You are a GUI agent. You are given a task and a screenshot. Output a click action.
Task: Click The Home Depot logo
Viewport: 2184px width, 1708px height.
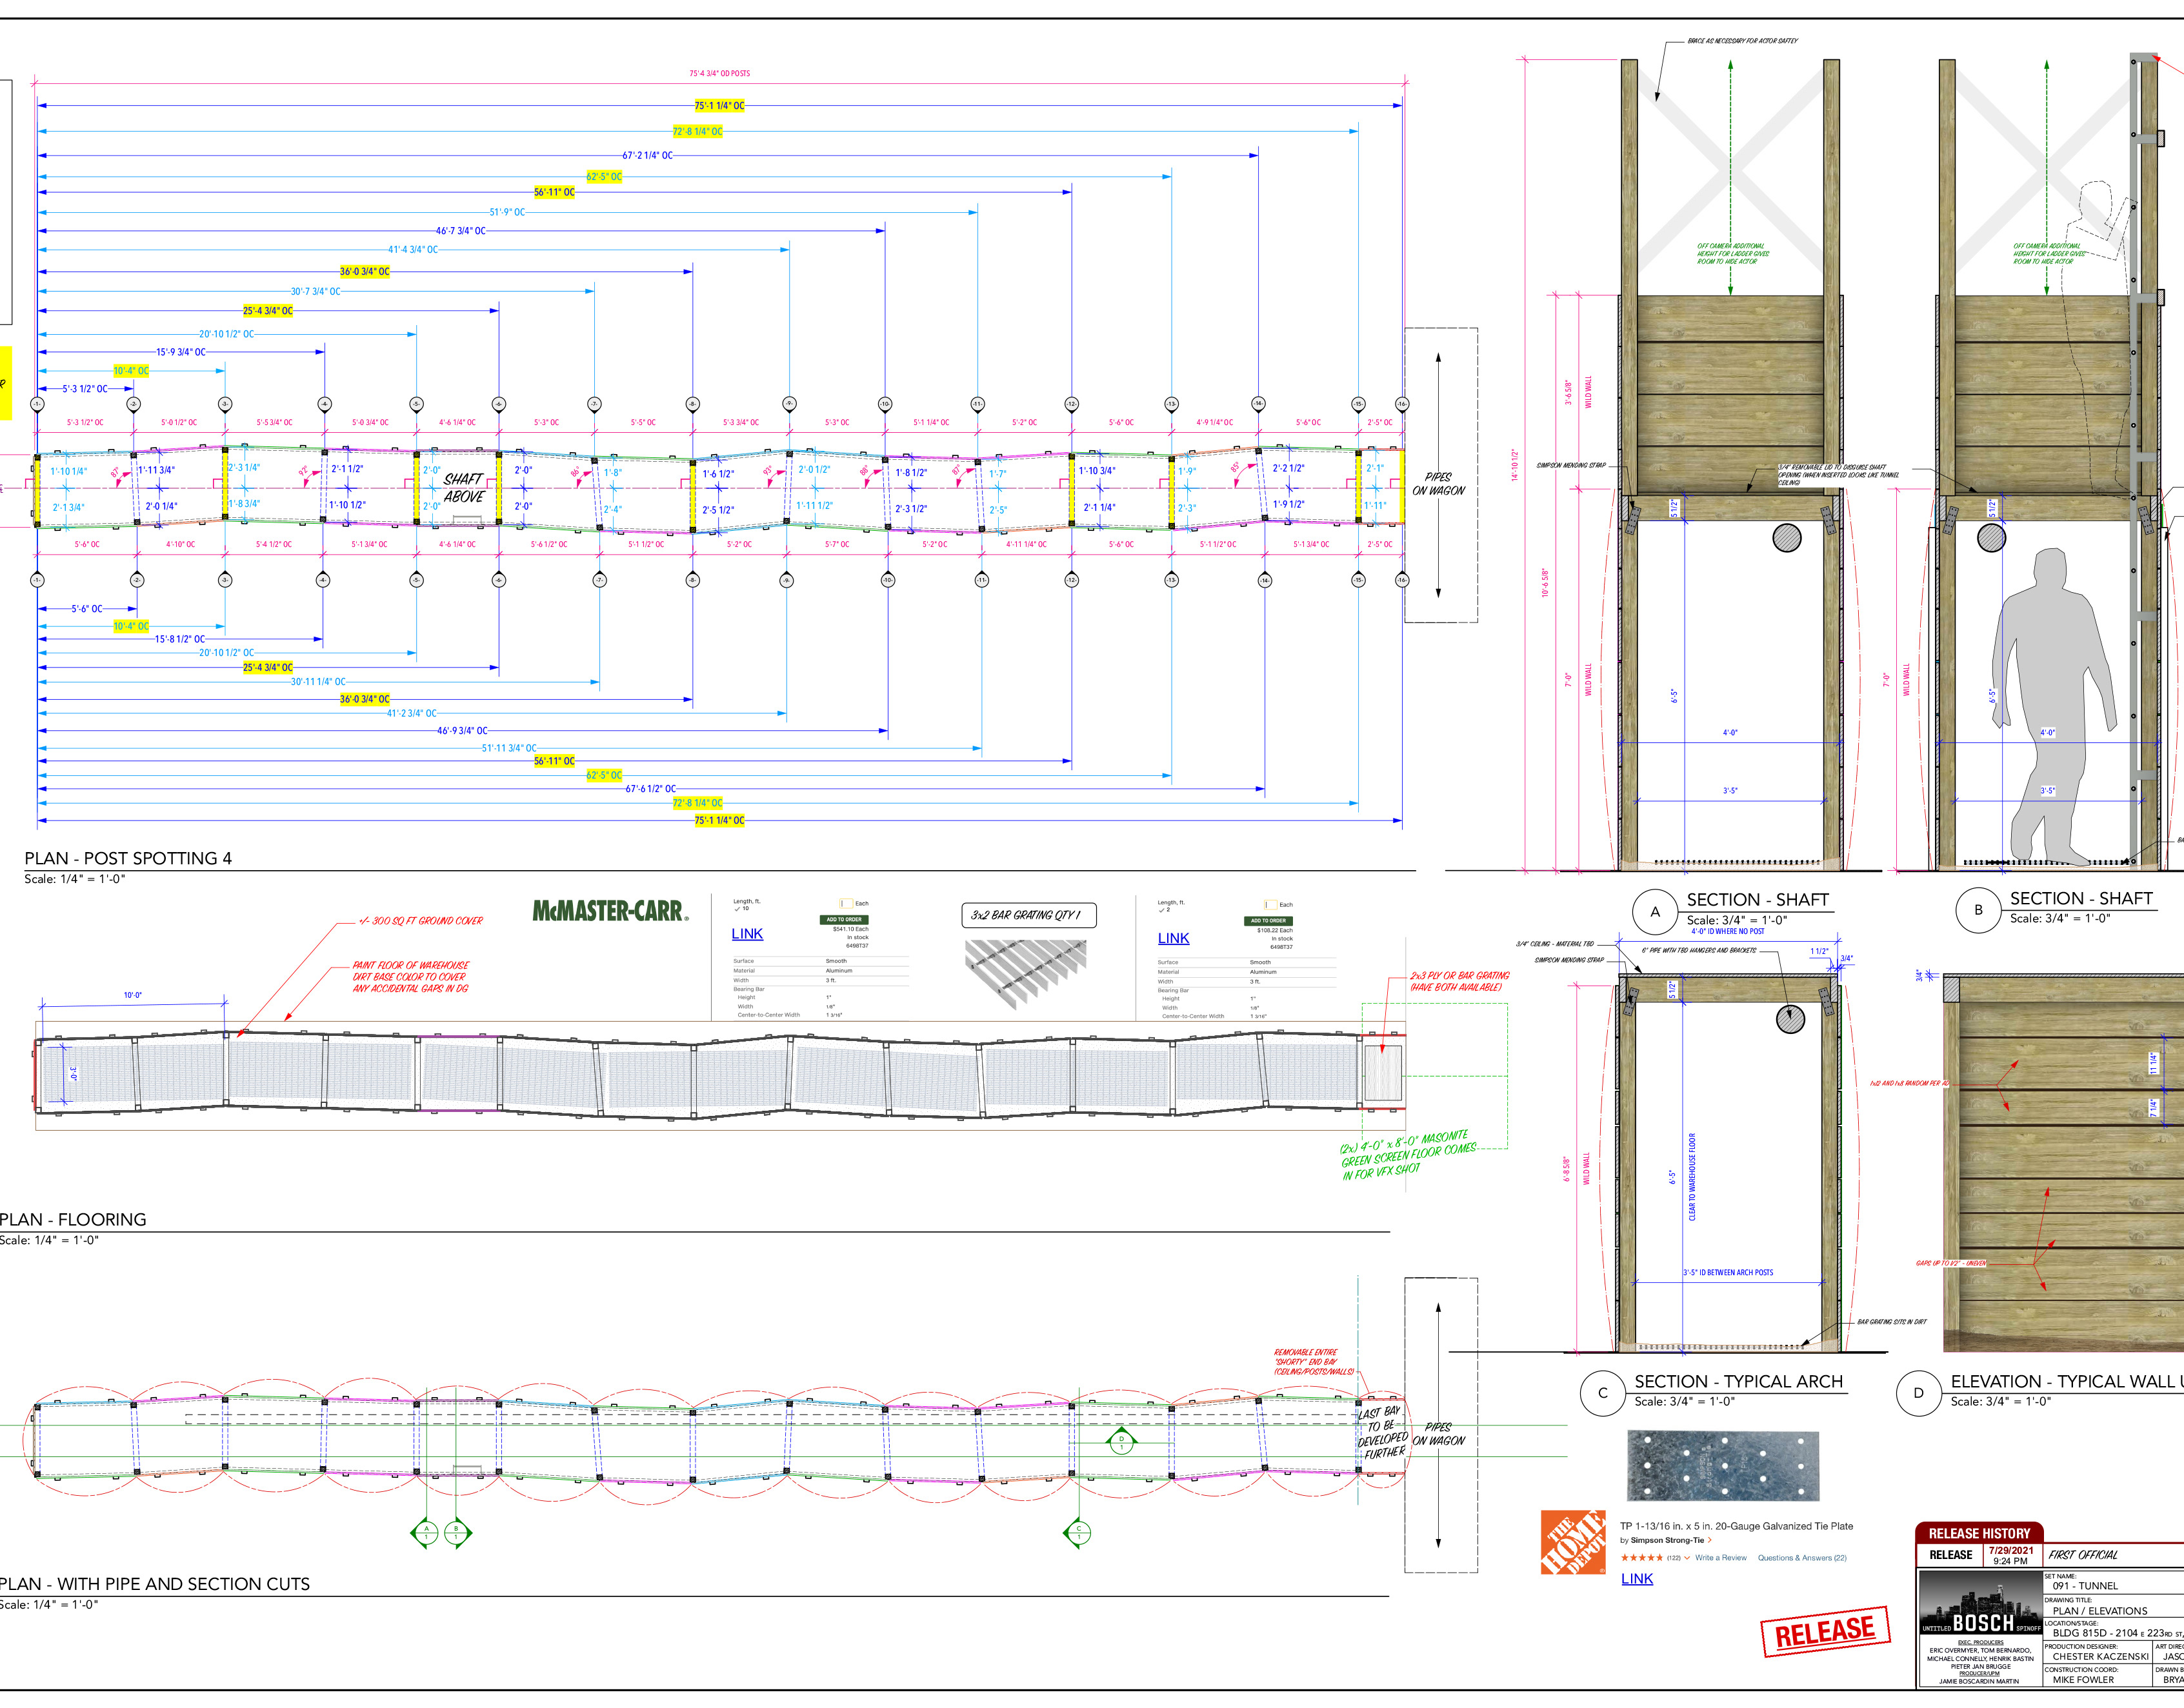1573,1542
